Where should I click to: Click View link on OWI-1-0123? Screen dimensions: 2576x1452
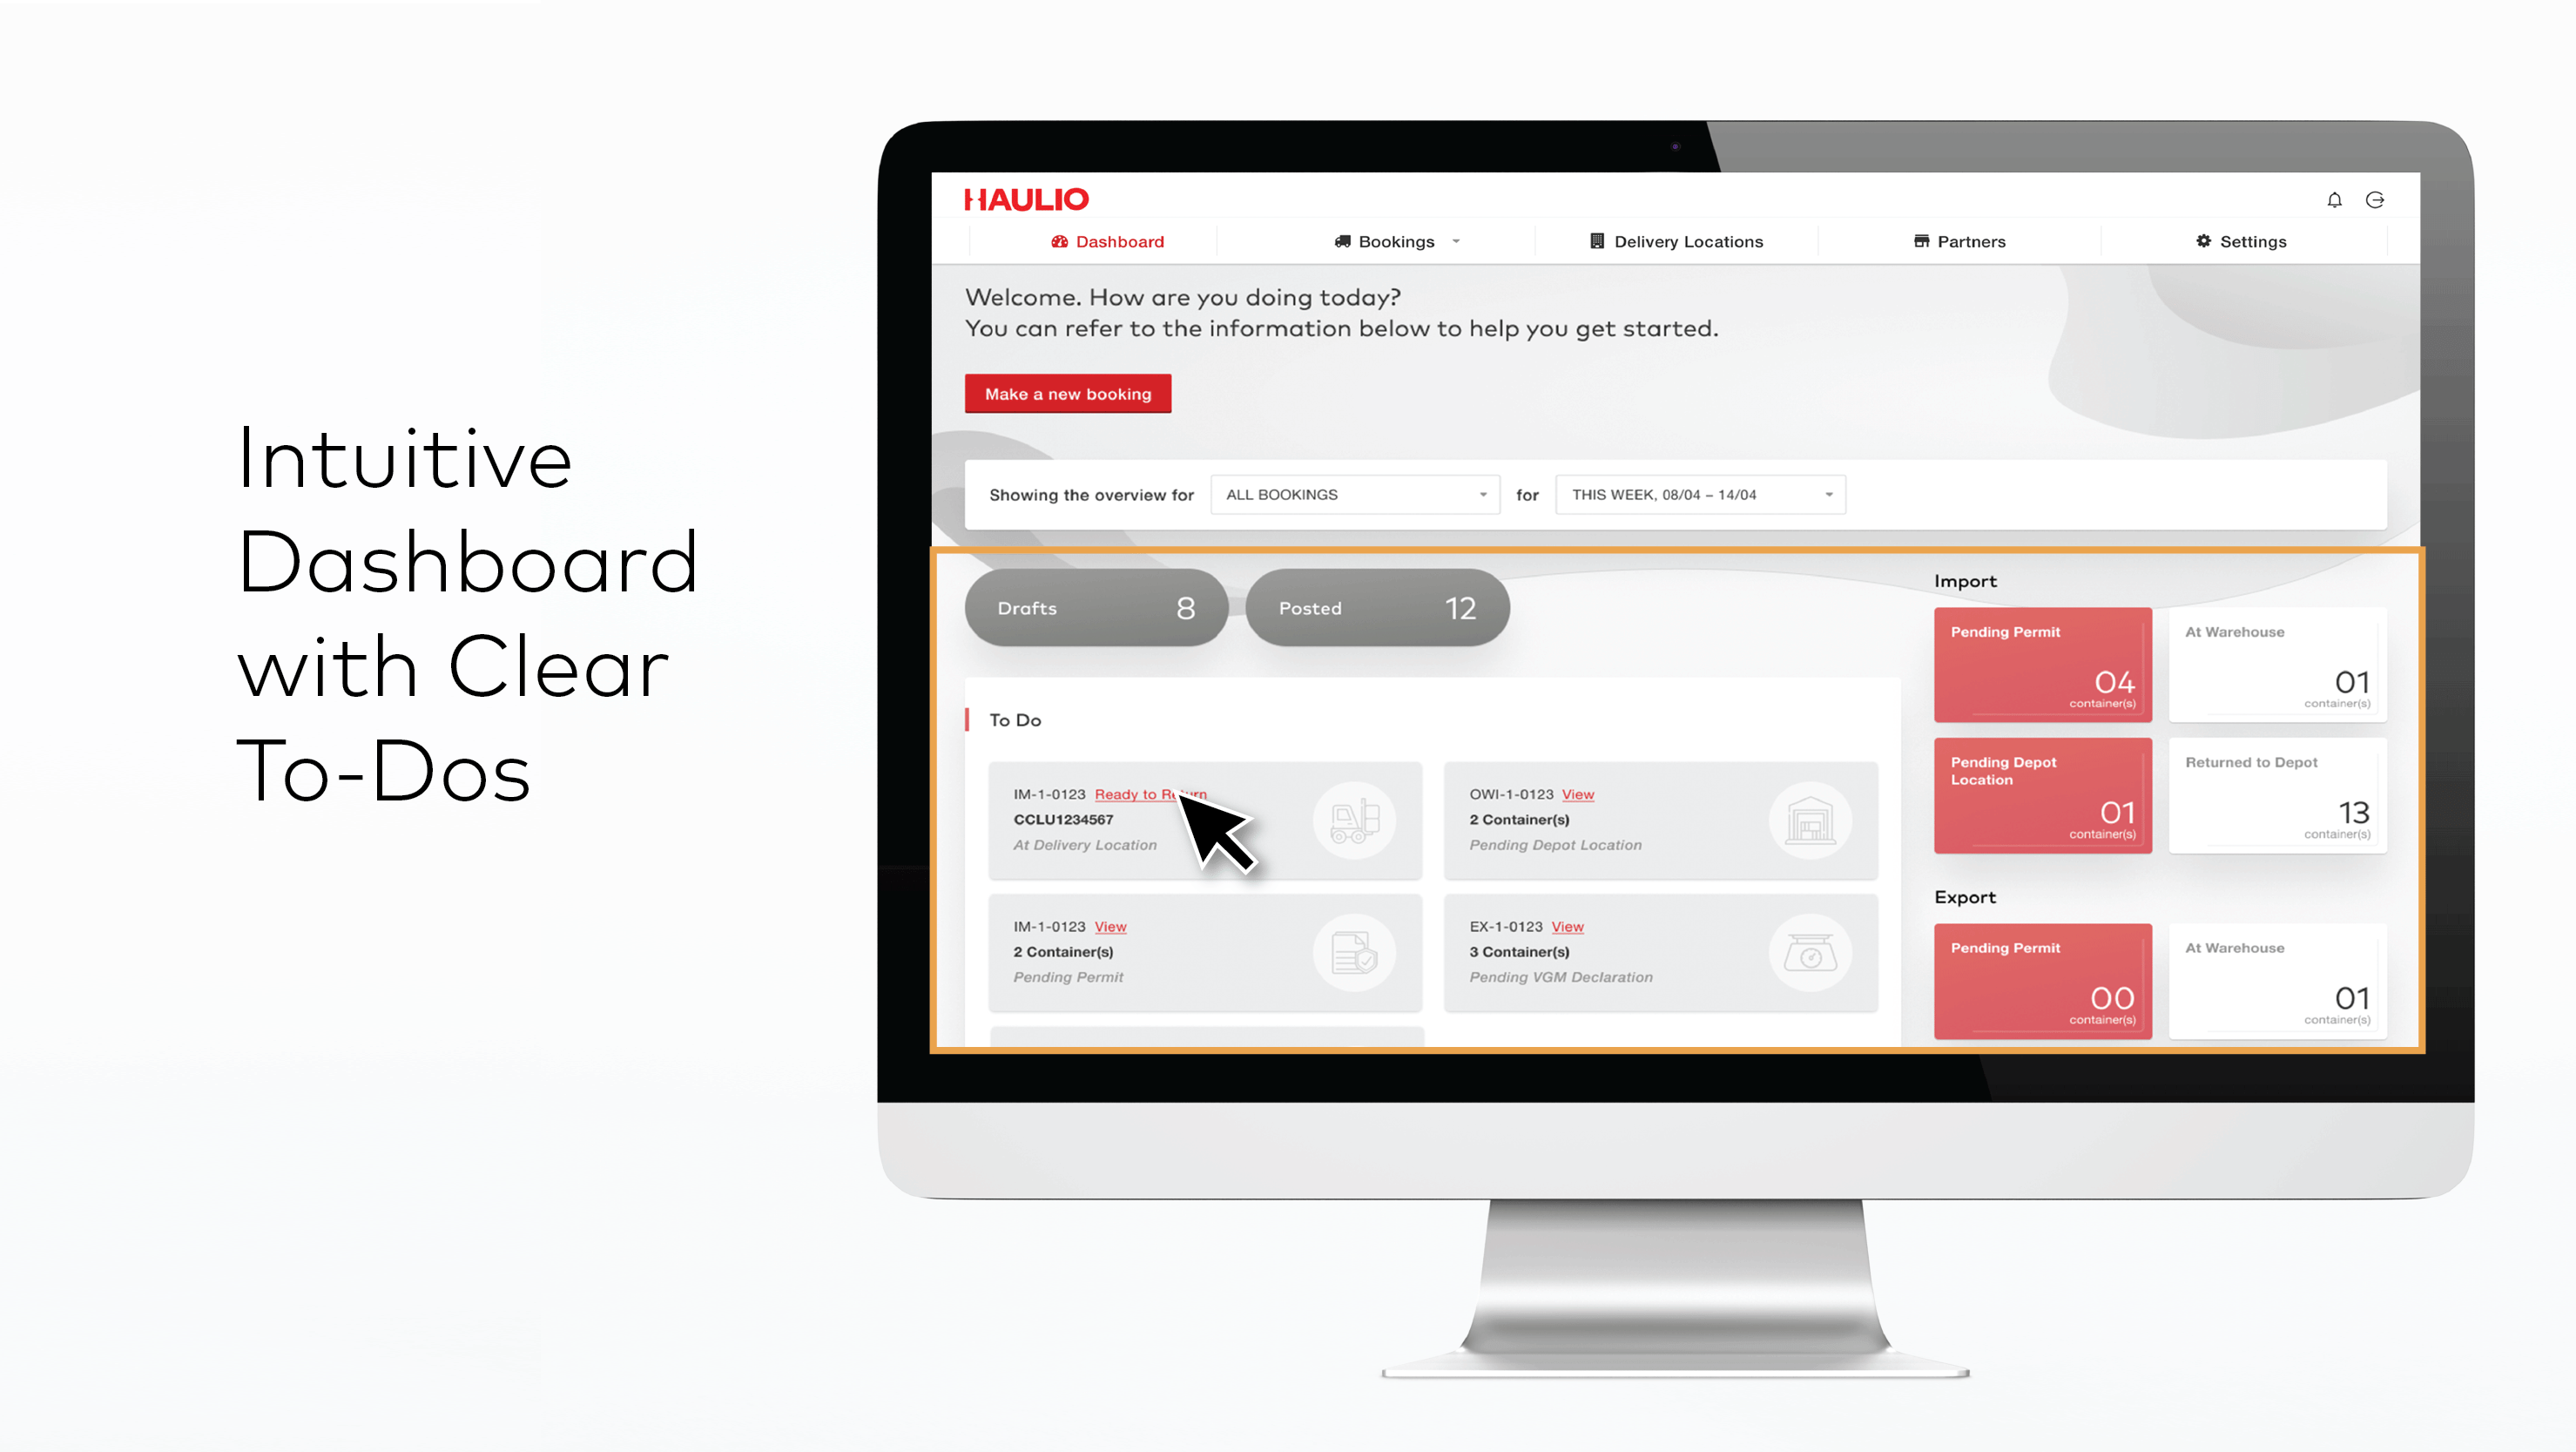point(1576,793)
